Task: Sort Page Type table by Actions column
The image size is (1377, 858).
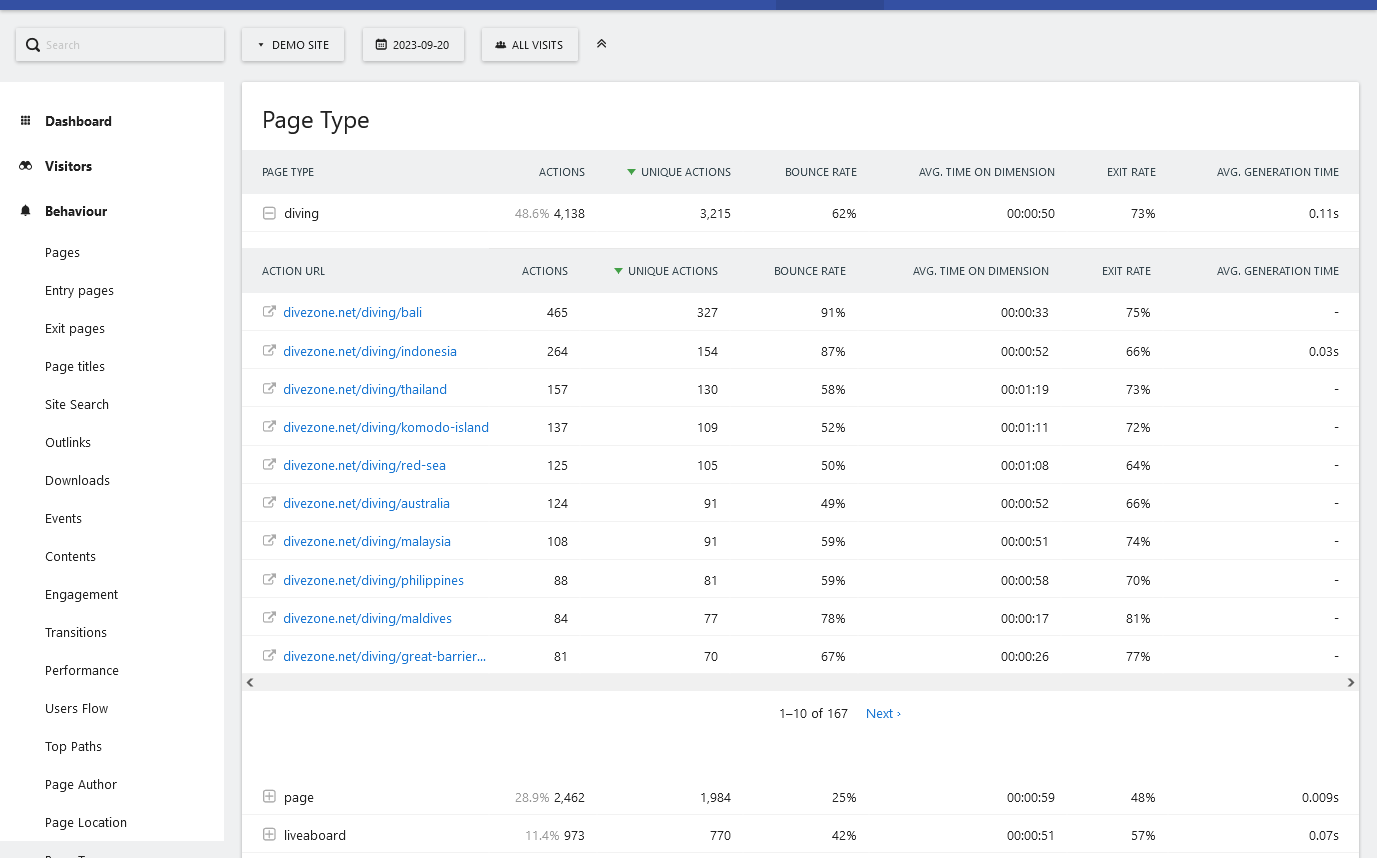Action: (x=562, y=172)
